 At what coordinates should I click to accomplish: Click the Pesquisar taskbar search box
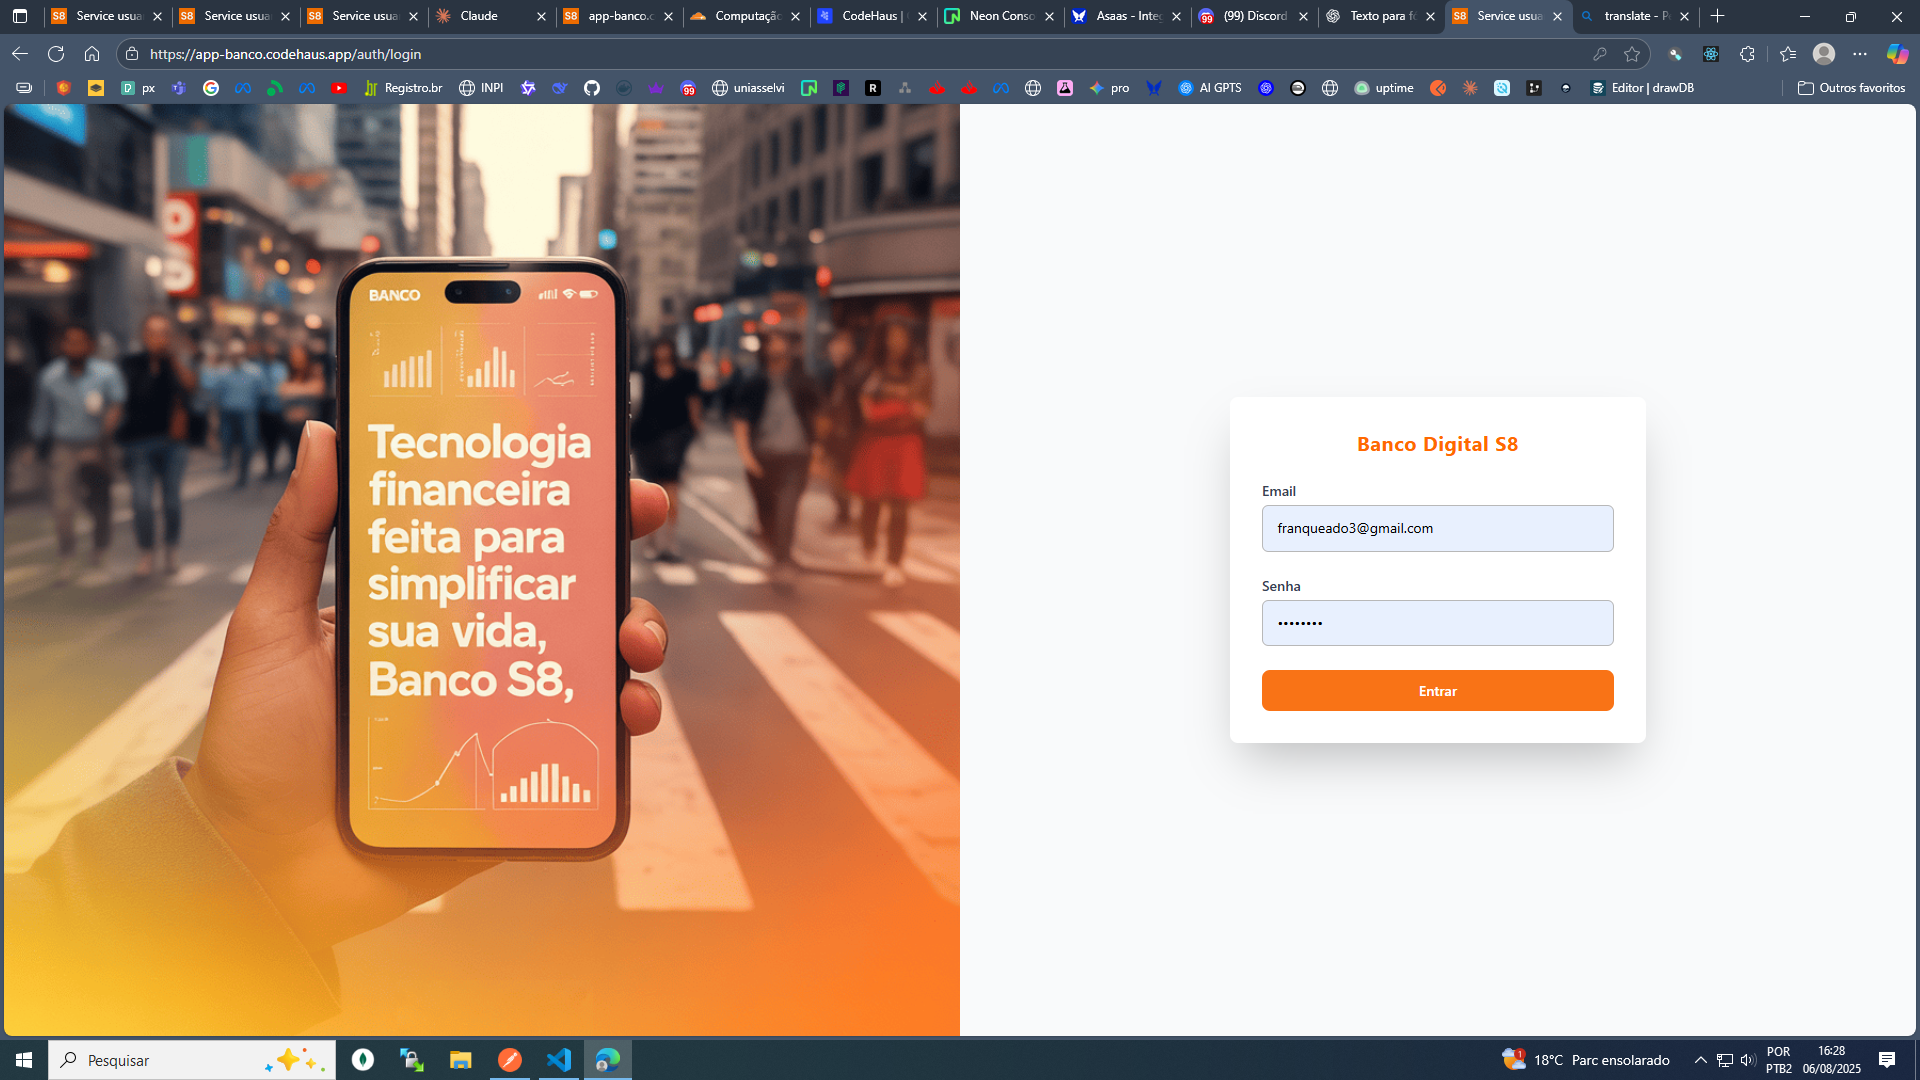tap(192, 1060)
